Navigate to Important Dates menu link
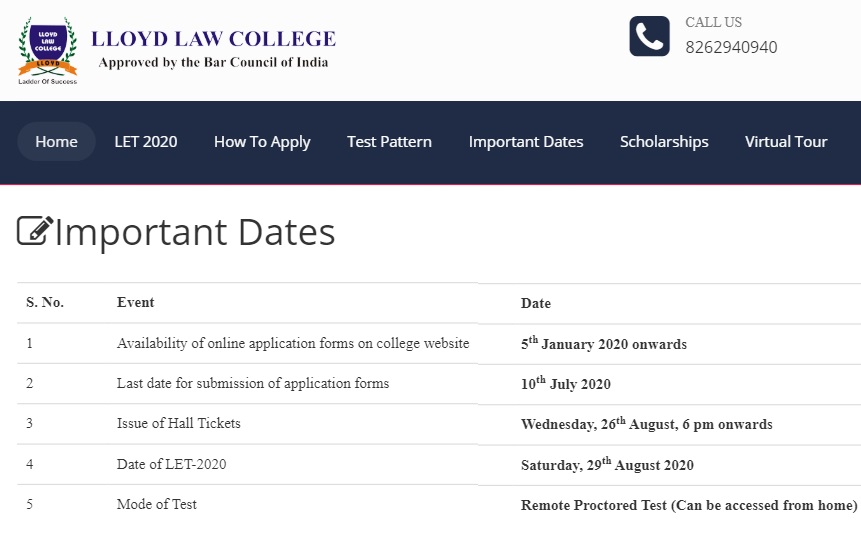The width and height of the screenshot is (861, 544). click(526, 142)
